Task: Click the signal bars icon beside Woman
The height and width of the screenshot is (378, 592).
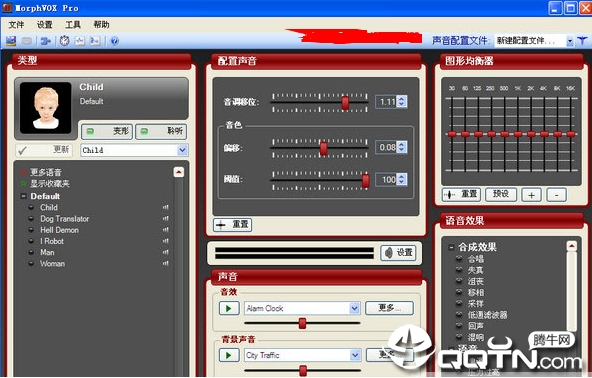Action: pyautogui.click(x=165, y=264)
